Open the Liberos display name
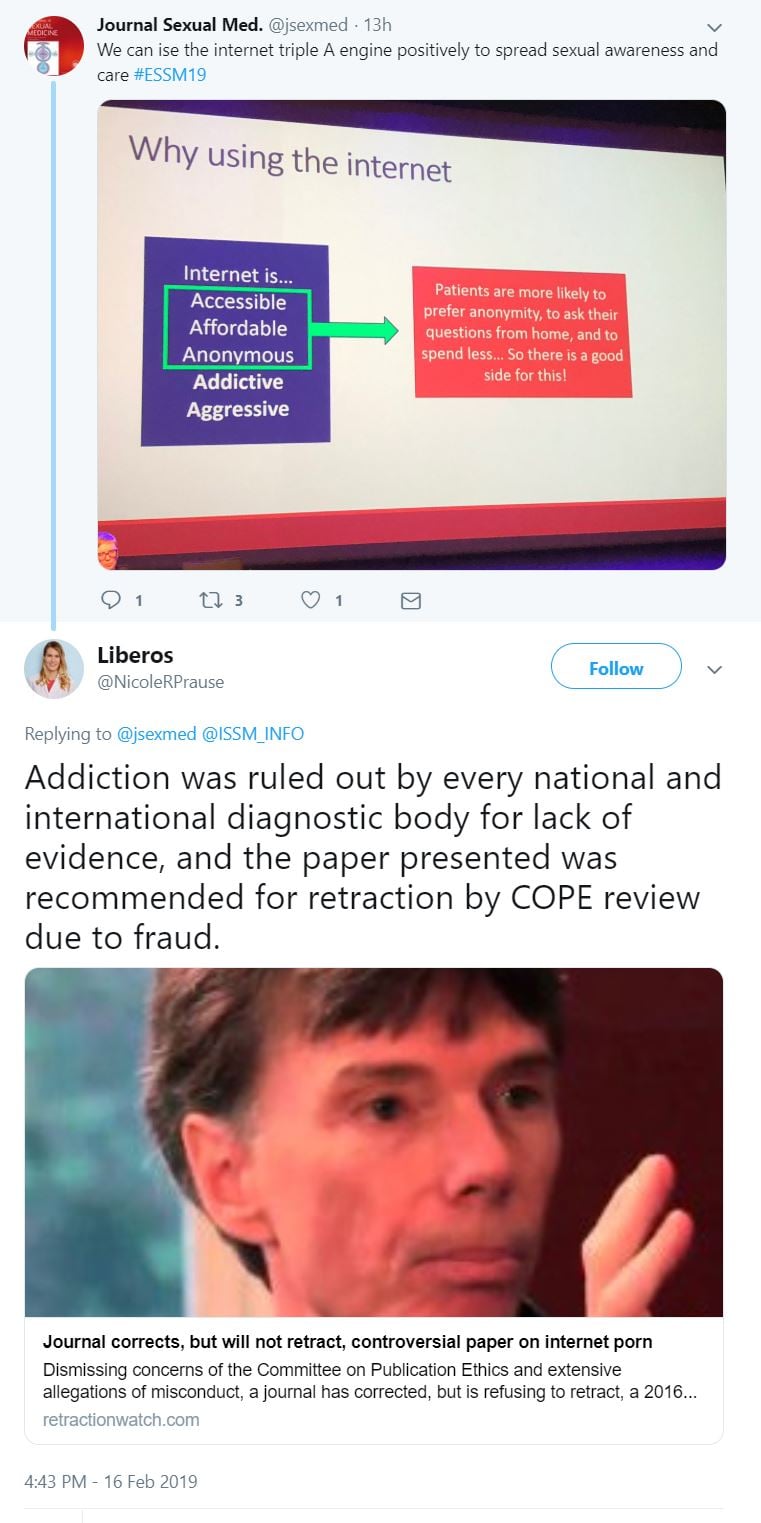Viewport: 761px width, 1523px height. point(135,655)
